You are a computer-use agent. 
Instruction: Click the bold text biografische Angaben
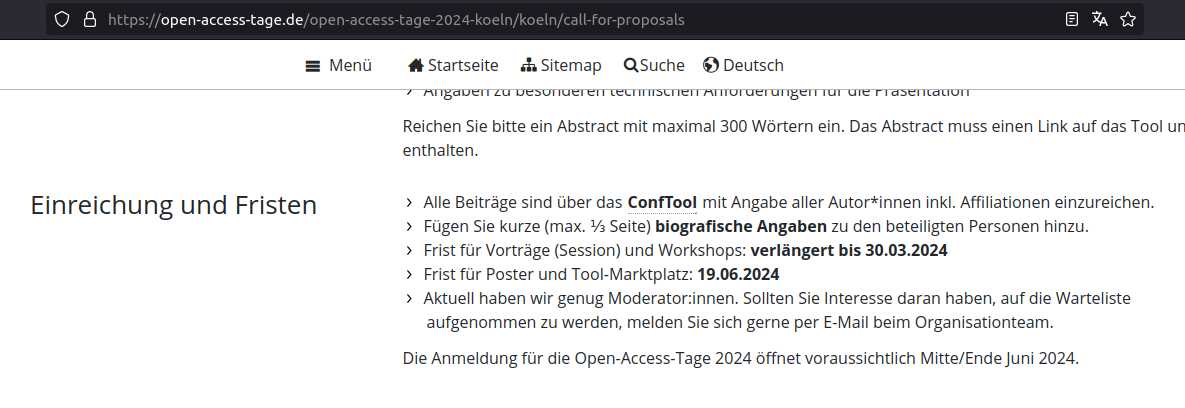[x=741, y=226]
